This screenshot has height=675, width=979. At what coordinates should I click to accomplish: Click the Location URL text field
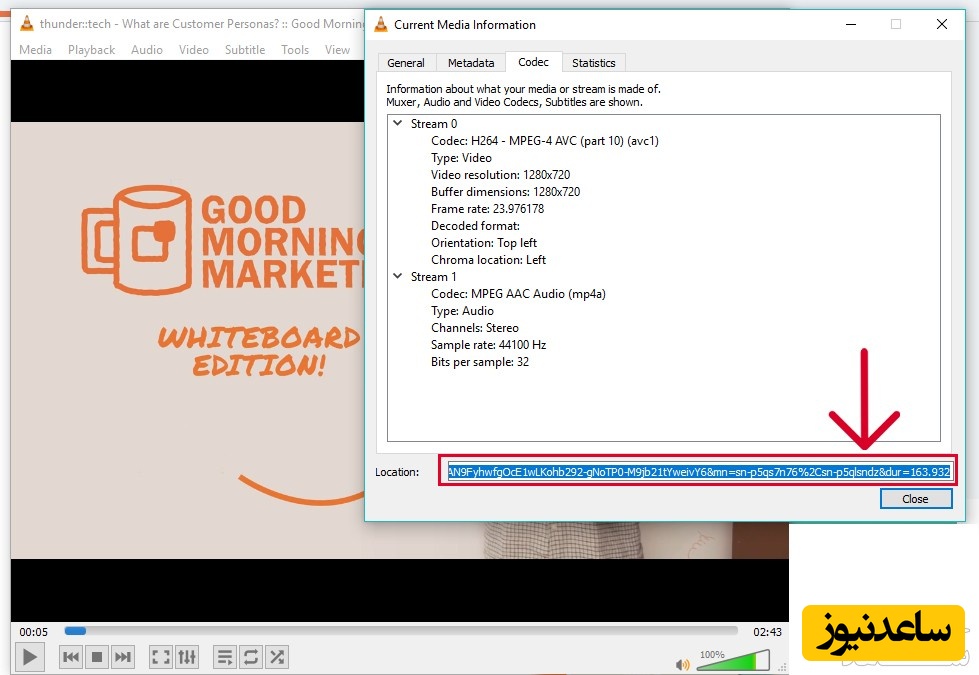pos(698,472)
